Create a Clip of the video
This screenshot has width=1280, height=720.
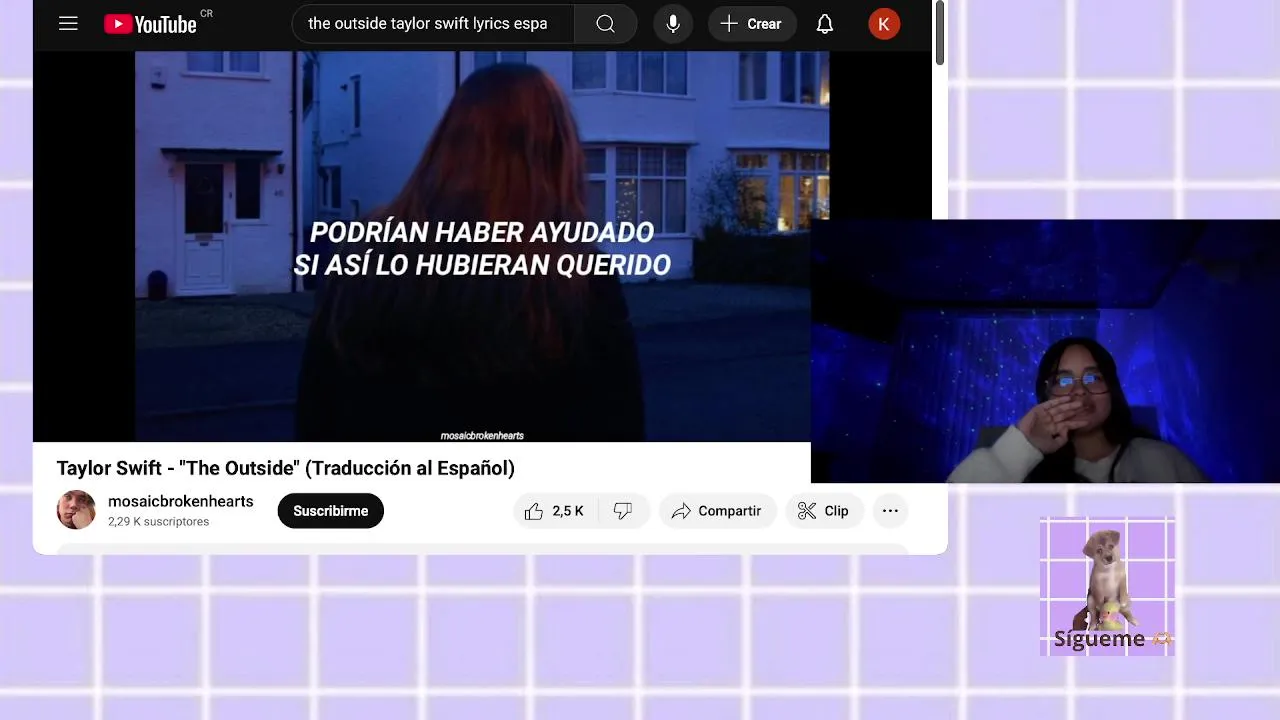[823, 511]
